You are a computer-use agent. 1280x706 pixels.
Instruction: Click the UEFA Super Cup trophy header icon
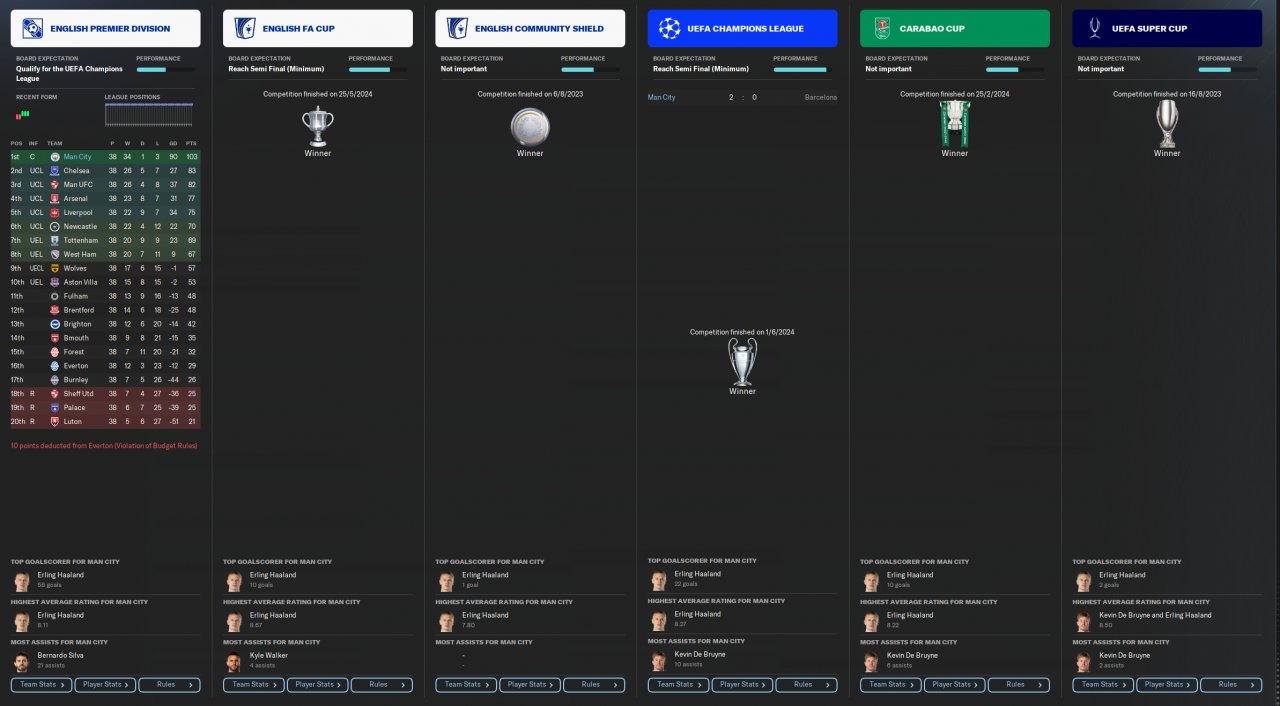coord(1095,28)
